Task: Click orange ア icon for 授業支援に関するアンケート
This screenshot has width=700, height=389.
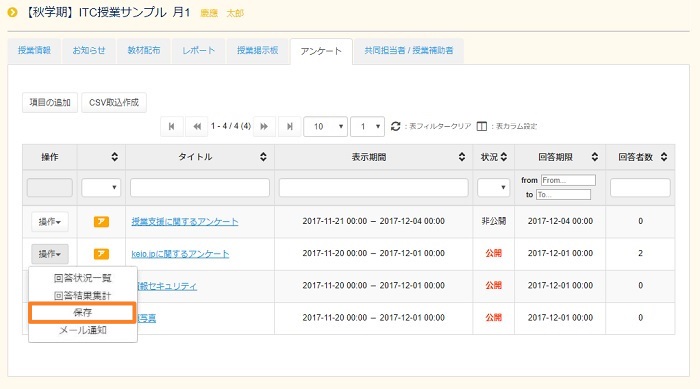Action: point(101,222)
